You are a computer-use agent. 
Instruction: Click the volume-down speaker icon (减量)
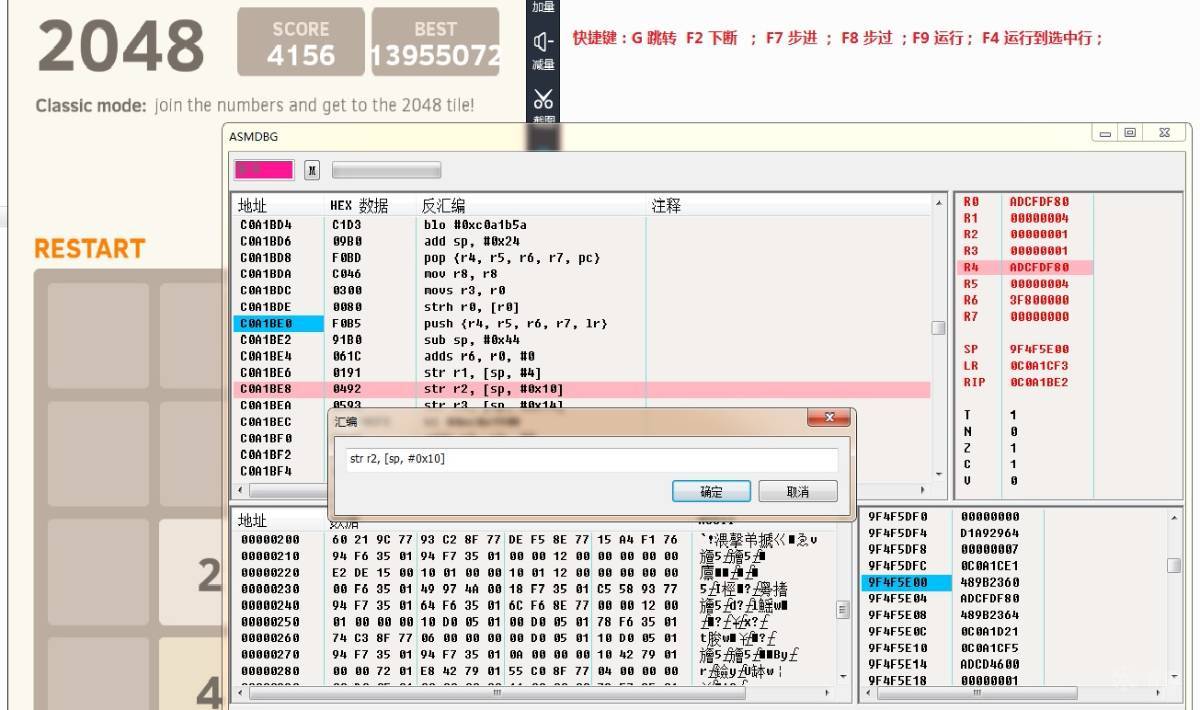[542, 41]
